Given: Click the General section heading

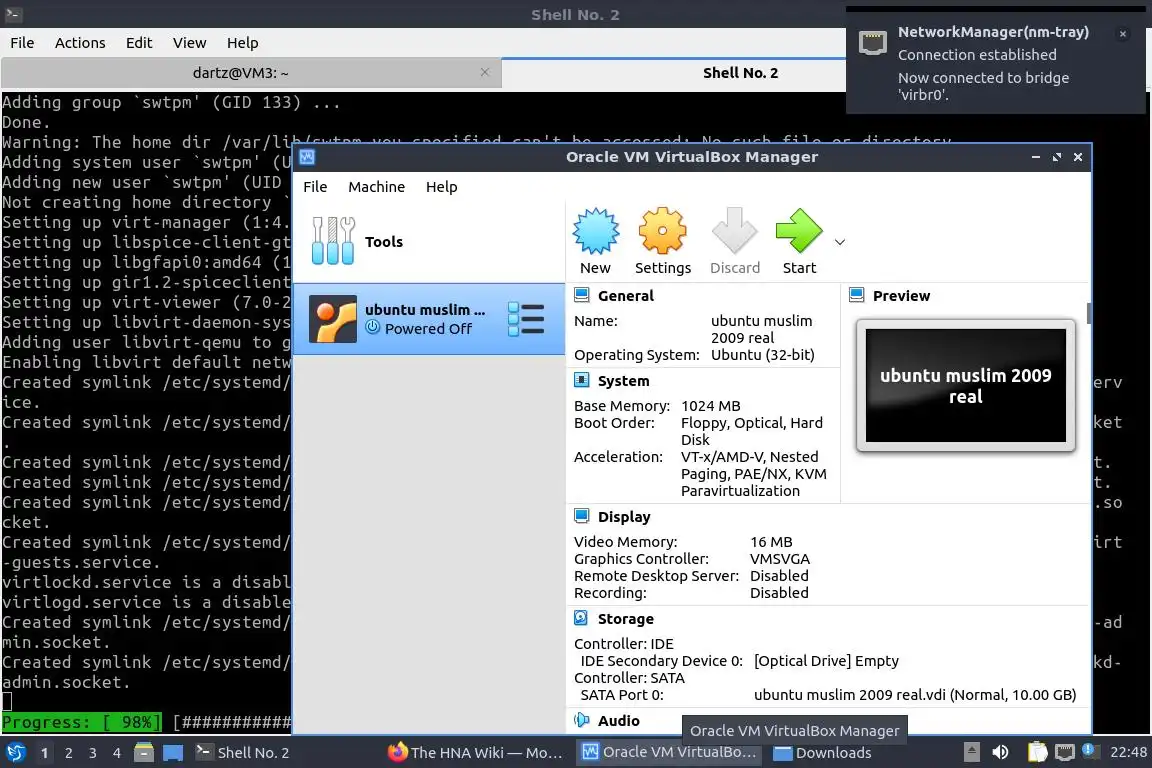Looking at the screenshot, I should (625, 295).
